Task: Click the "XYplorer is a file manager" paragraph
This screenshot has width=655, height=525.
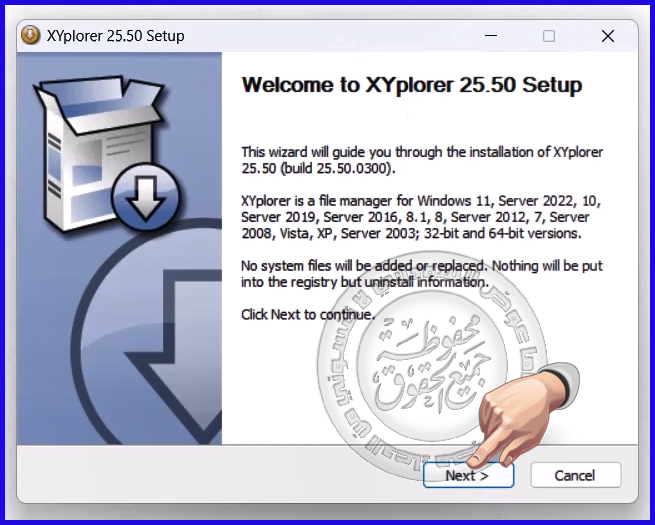Action: click(420, 217)
